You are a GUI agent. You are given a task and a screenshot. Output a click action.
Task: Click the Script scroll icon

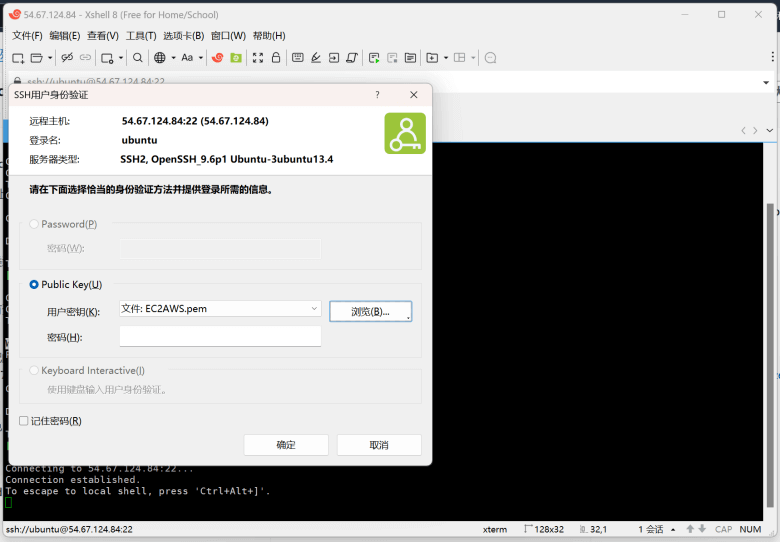click(352, 58)
